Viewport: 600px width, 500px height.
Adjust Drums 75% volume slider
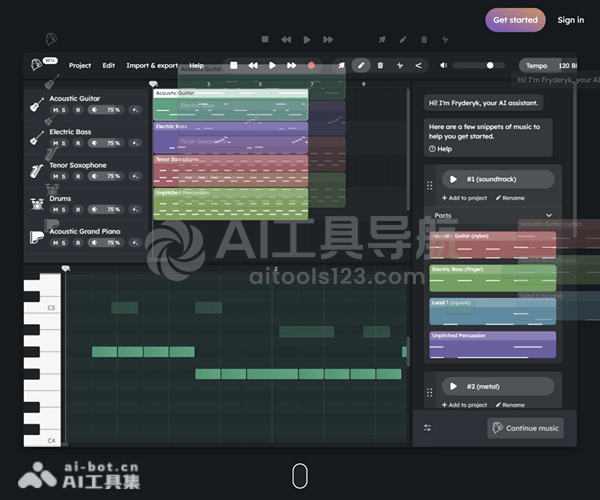pyautogui.click(x=105, y=209)
